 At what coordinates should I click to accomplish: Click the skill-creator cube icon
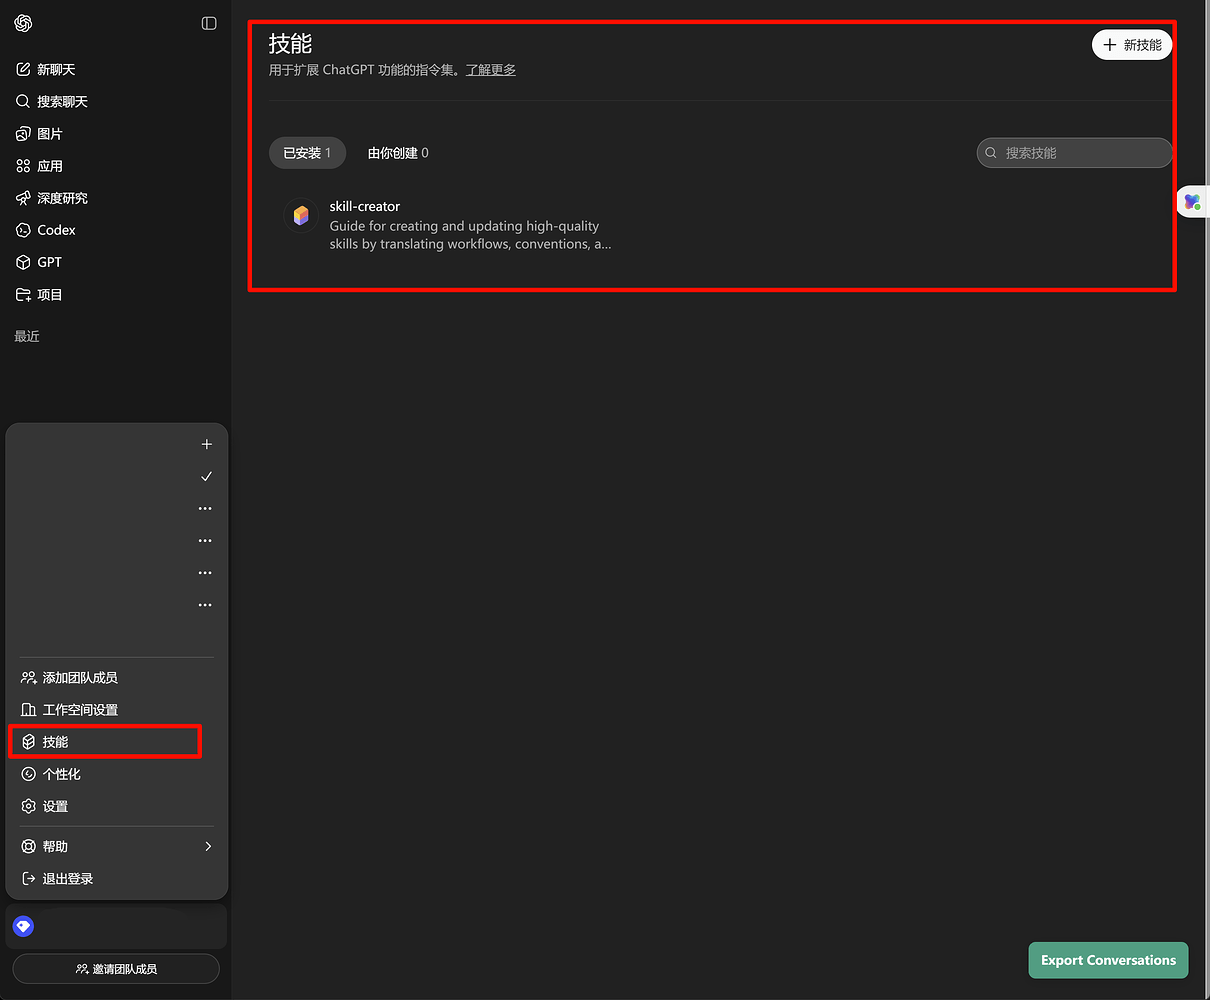(301, 215)
